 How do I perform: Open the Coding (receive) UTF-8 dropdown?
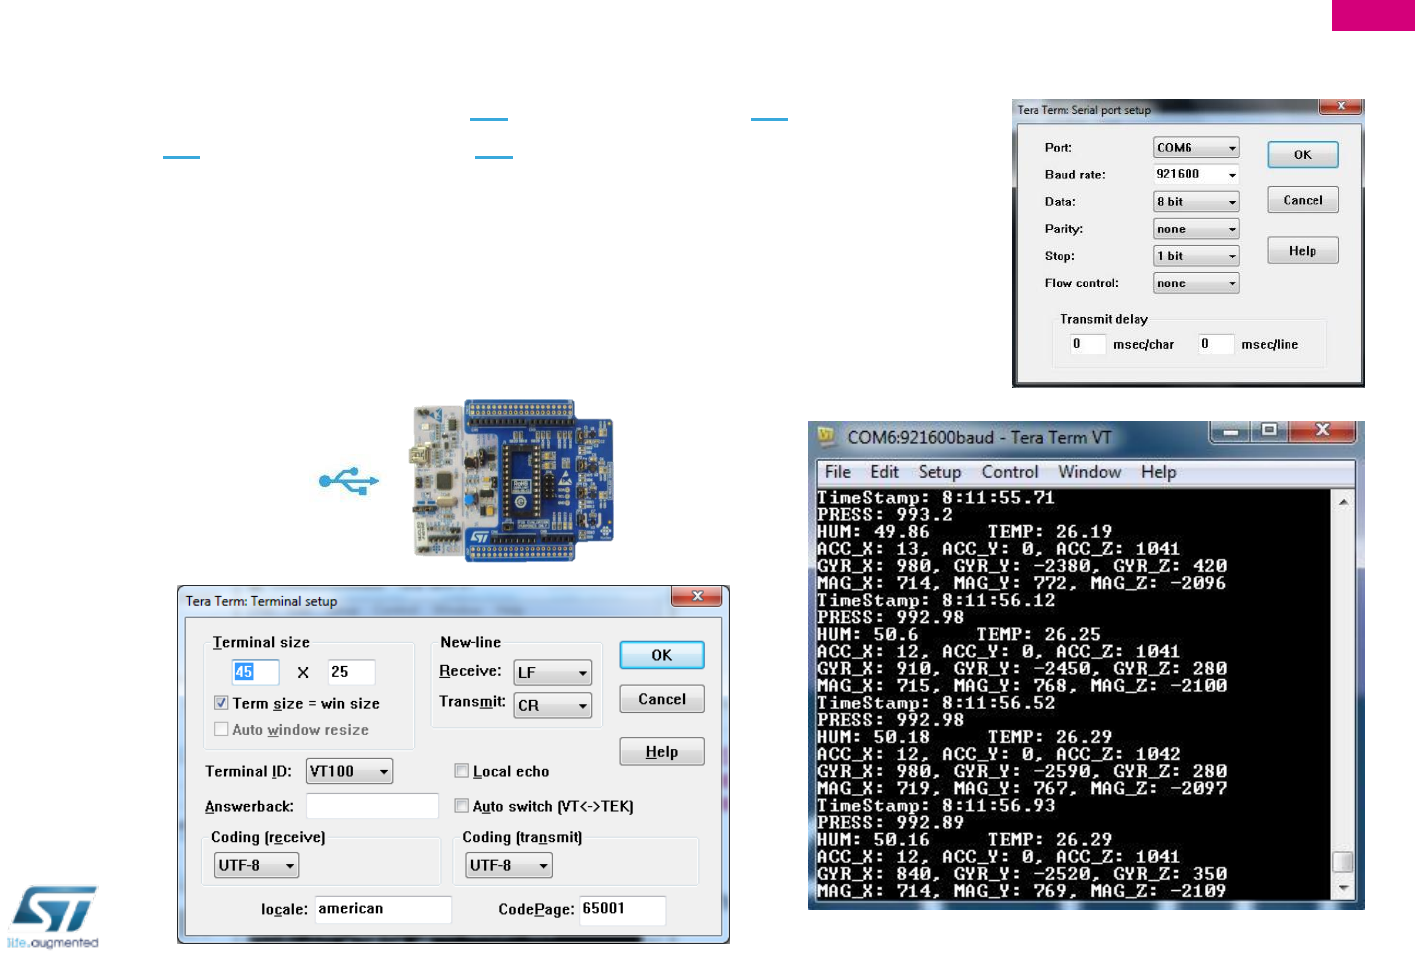click(x=256, y=865)
